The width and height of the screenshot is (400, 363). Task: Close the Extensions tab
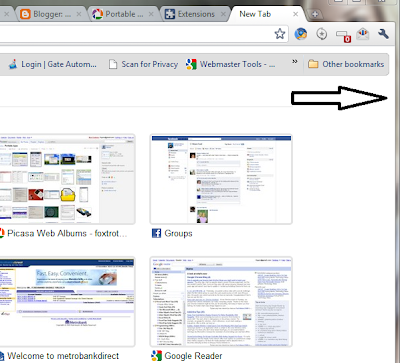223,14
